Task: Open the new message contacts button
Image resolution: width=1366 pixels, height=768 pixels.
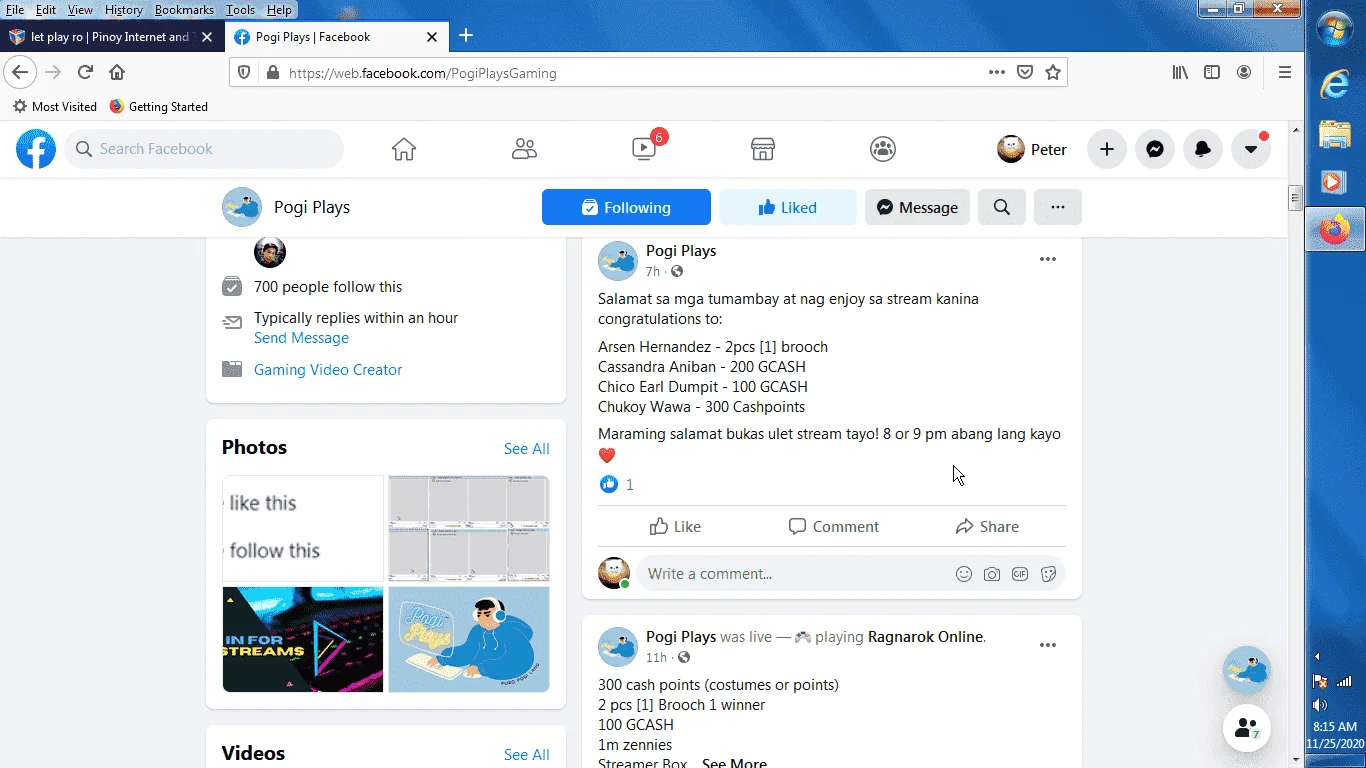Action: [1246, 729]
